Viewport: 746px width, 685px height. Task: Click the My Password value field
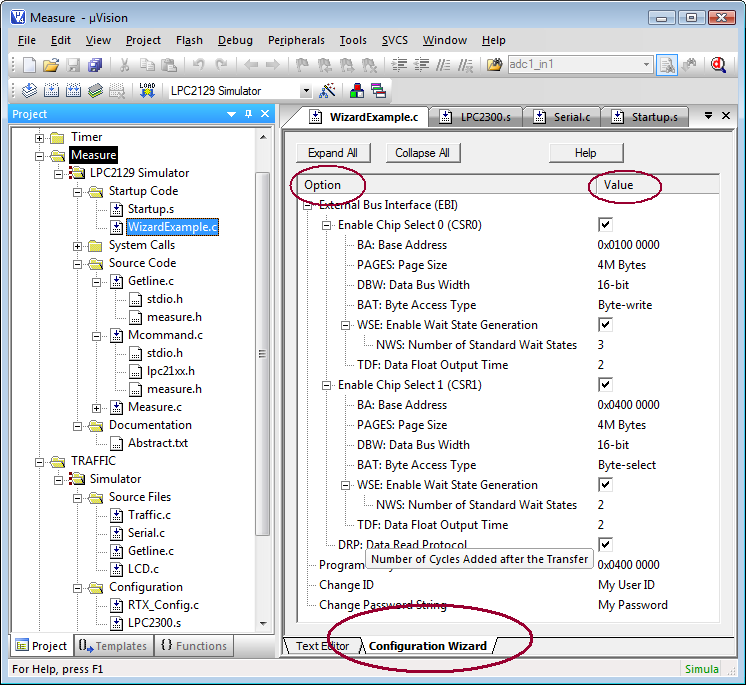(x=633, y=605)
